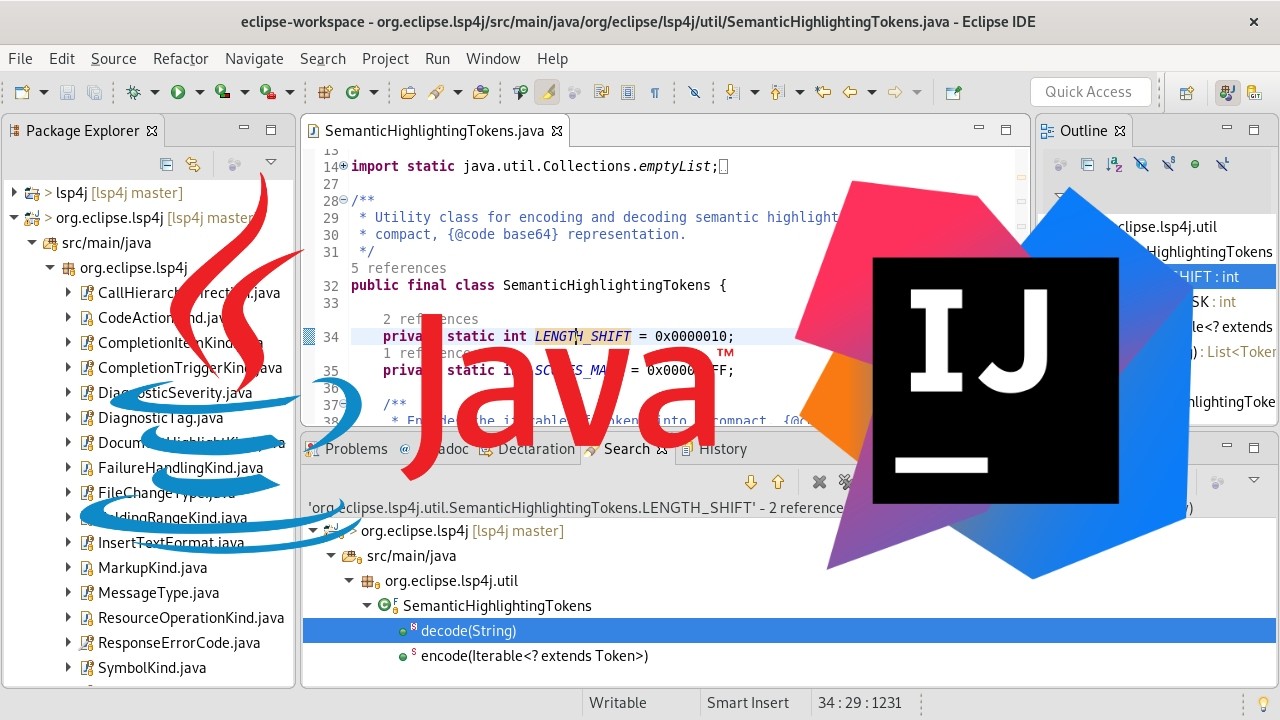
Task: Click the External Tools run icon
Action: [x=268, y=92]
